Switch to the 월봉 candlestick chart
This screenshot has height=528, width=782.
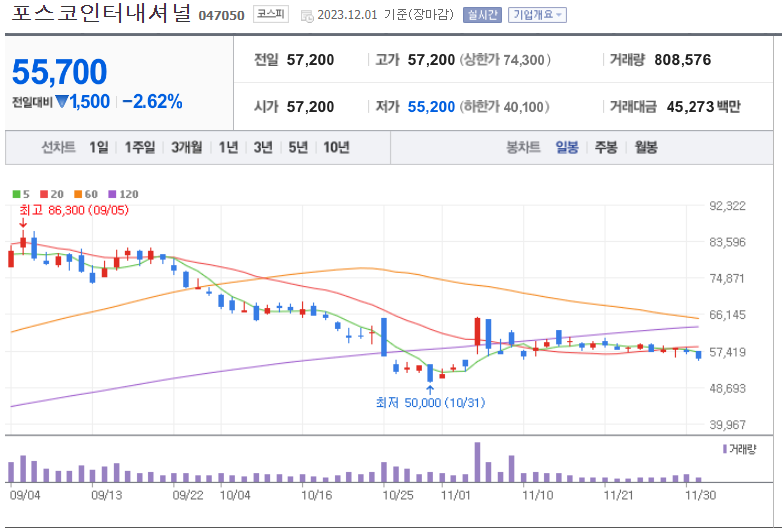pyautogui.click(x=646, y=147)
